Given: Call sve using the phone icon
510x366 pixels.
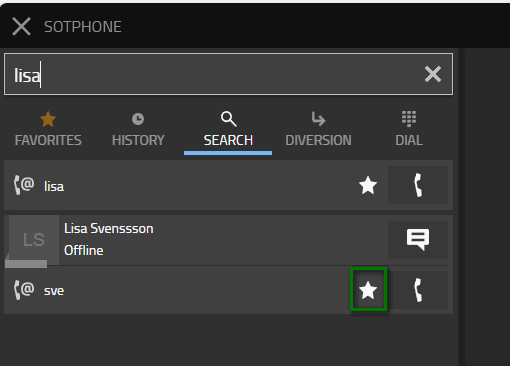Looking at the screenshot, I should pyautogui.click(x=418, y=290).
